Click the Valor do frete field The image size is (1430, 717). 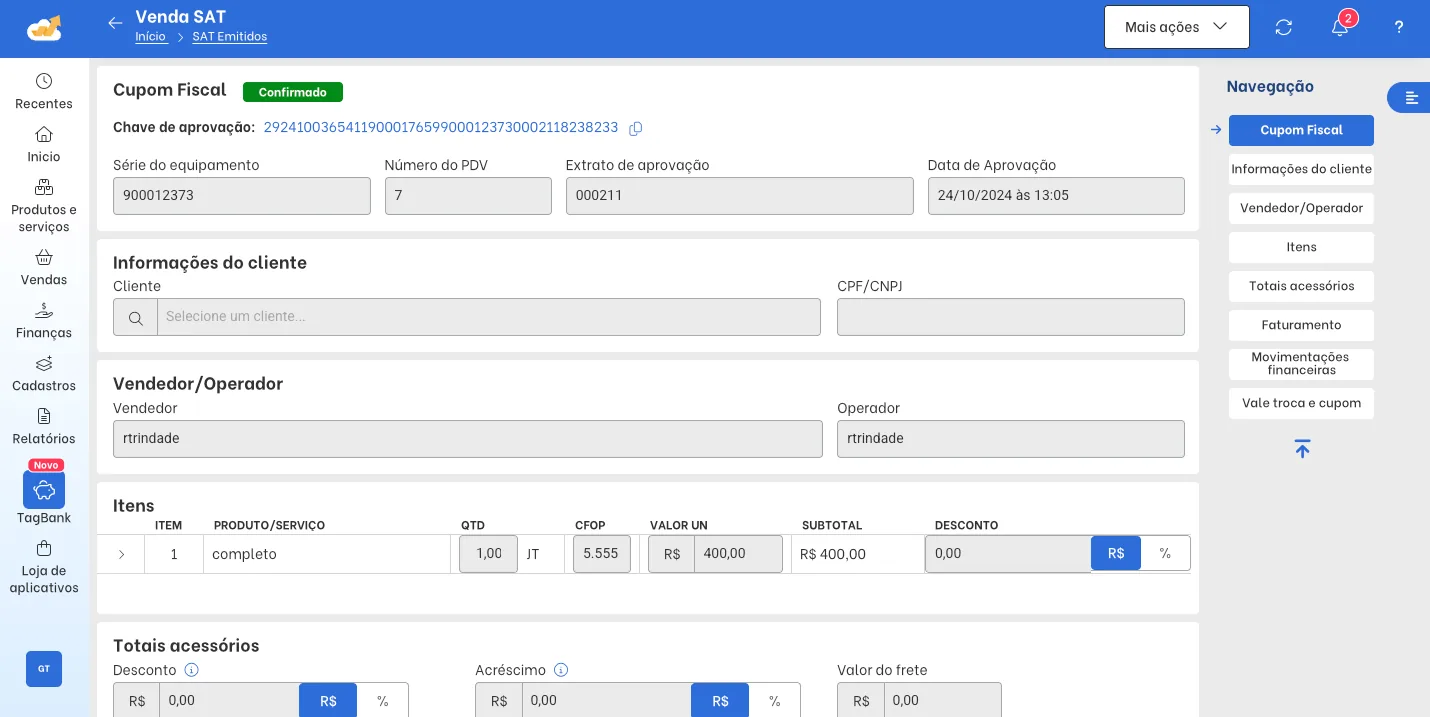tap(943, 701)
